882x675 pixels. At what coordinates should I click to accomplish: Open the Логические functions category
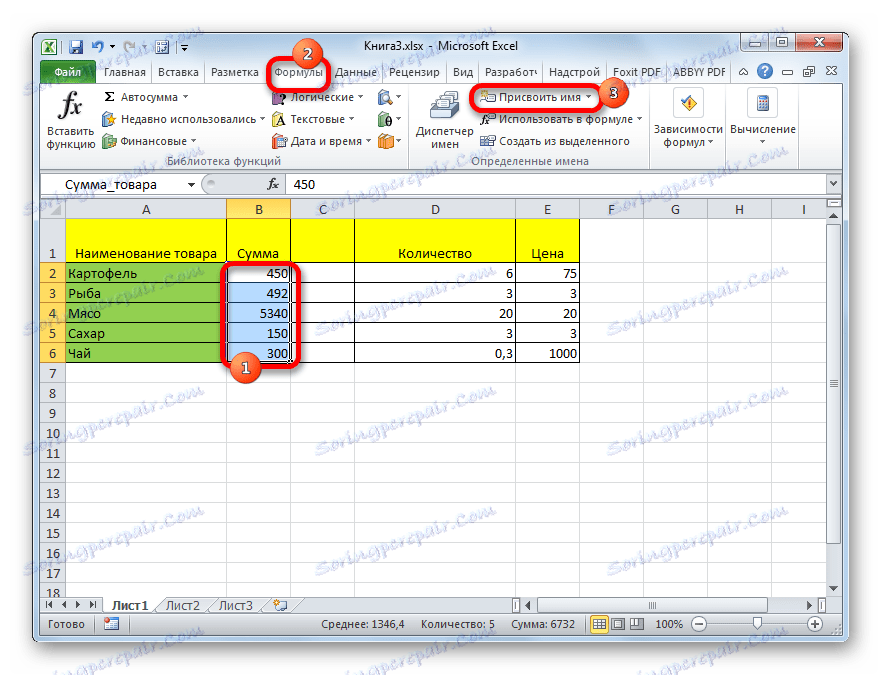point(320,96)
